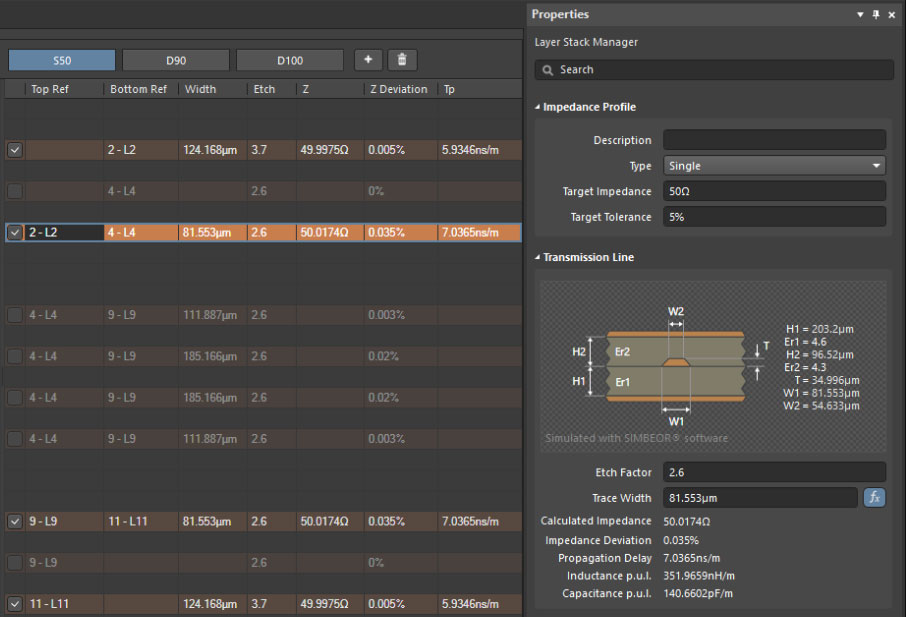Click the transmission line cross-section diagram
The height and width of the screenshot is (617, 906).
[675, 366]
